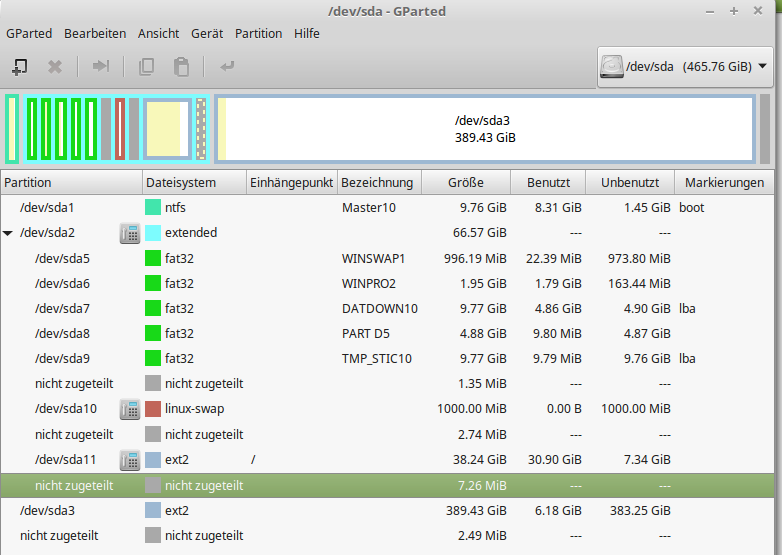The image size is (782, 555).
Task: Click the highlighted 7.26 MiB unallocated row
Action: (x=387, y=486)
